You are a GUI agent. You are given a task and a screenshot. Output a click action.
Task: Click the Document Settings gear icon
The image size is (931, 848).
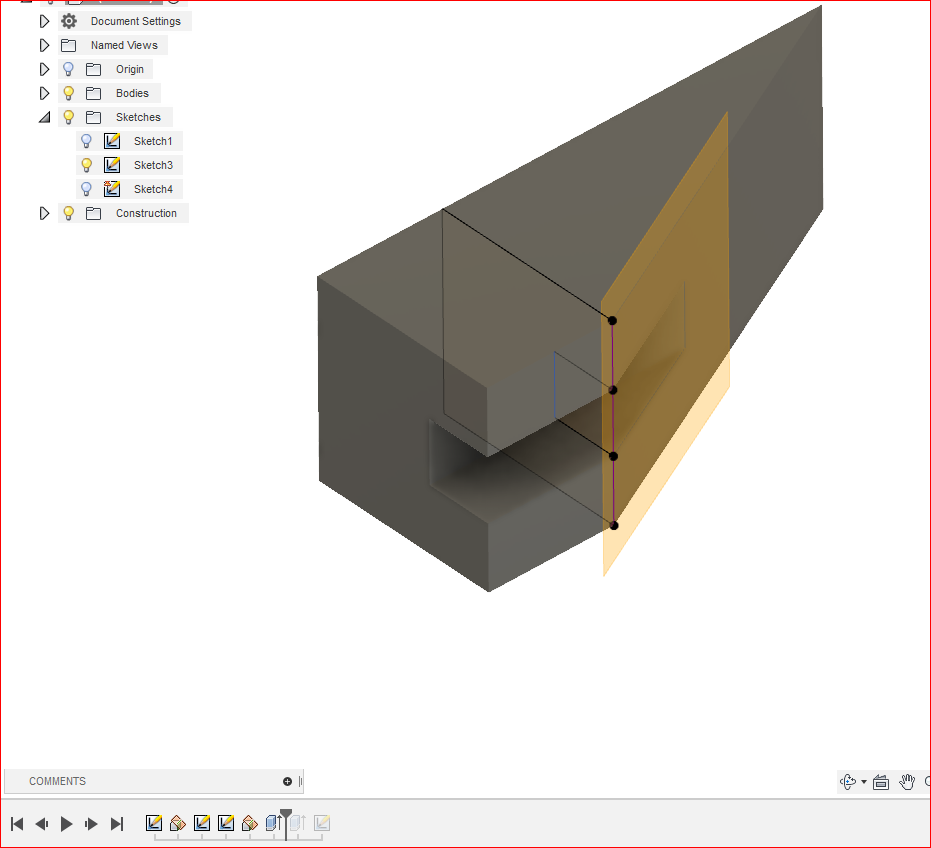coord(69,21)
